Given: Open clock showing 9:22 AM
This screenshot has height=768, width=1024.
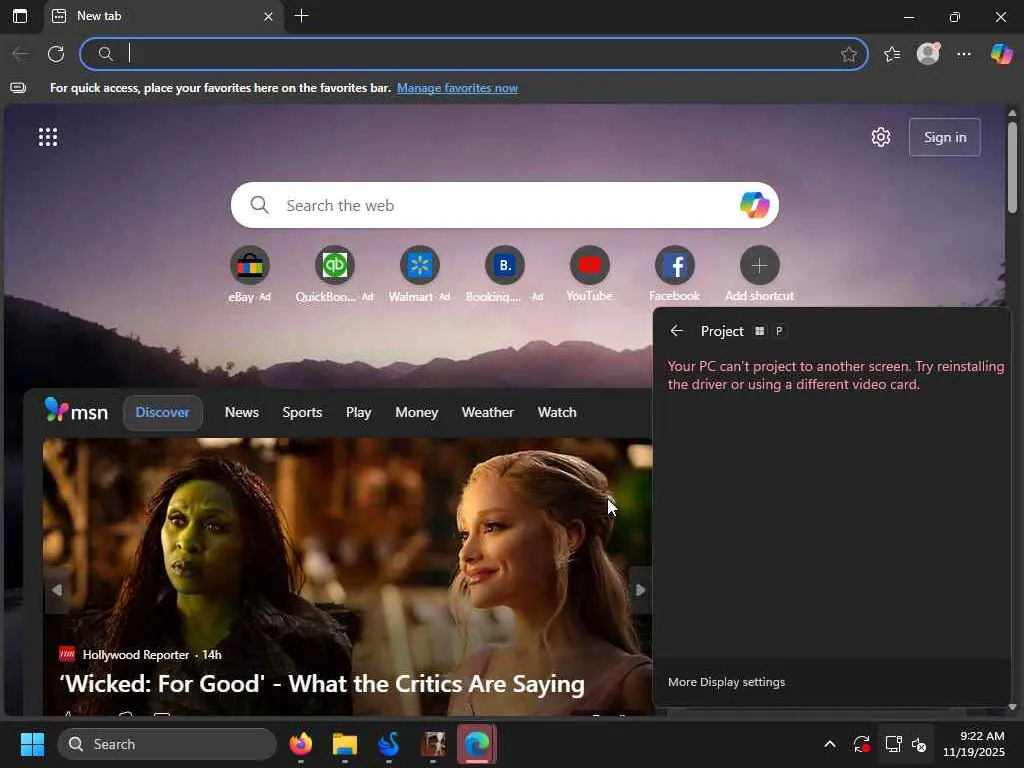Looking at the screenshot, I should coord(973,744).
